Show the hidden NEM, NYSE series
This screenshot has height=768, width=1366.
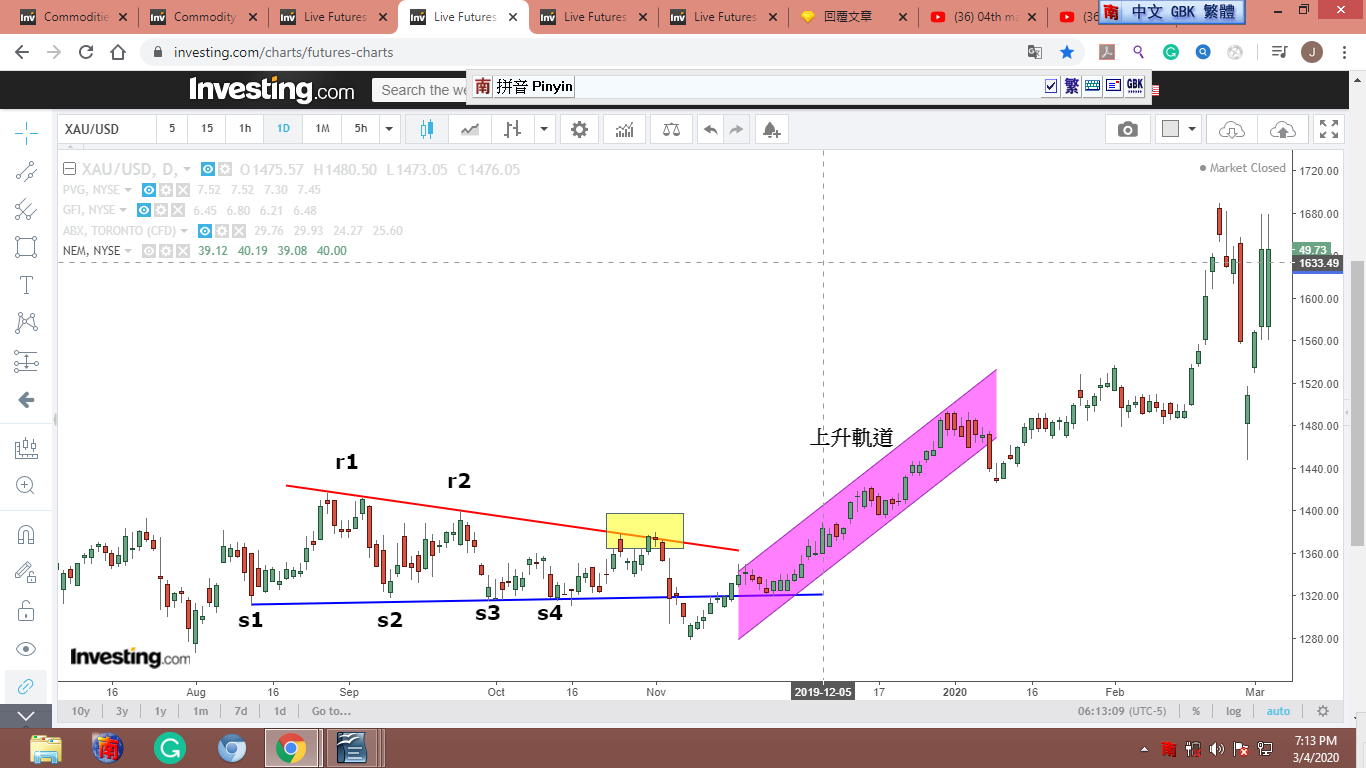pyautogui.click(x=148, y=251)
